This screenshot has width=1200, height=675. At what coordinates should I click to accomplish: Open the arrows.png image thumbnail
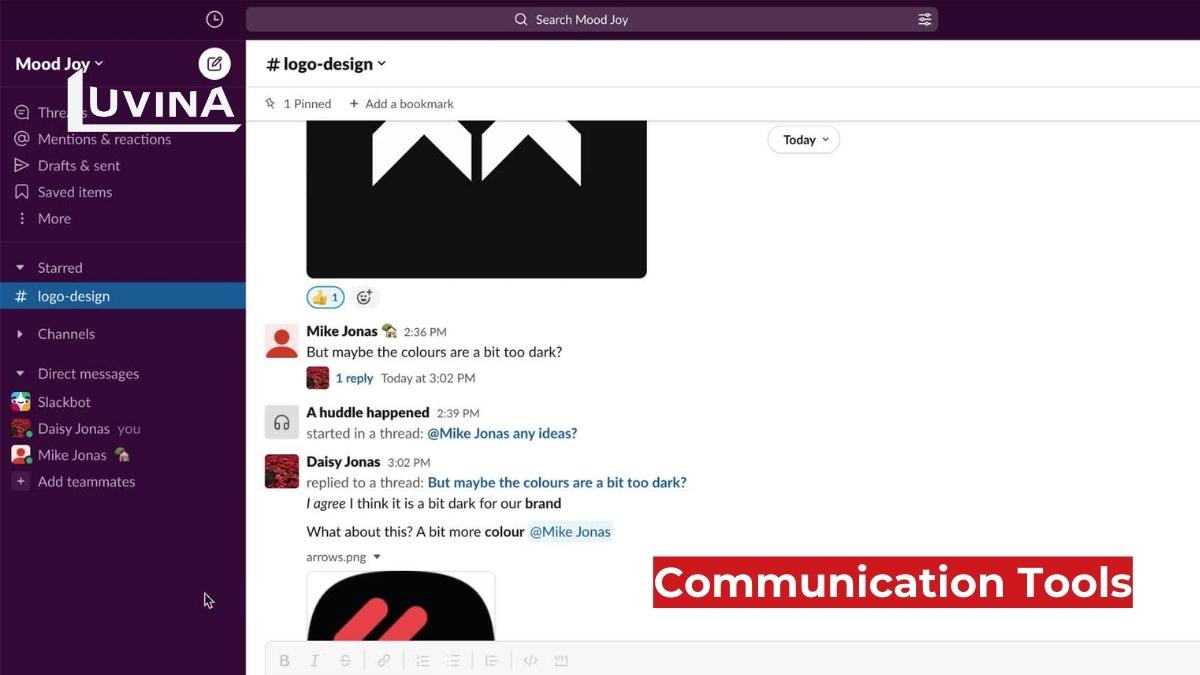pyautogui.click(x=400, y=606)
